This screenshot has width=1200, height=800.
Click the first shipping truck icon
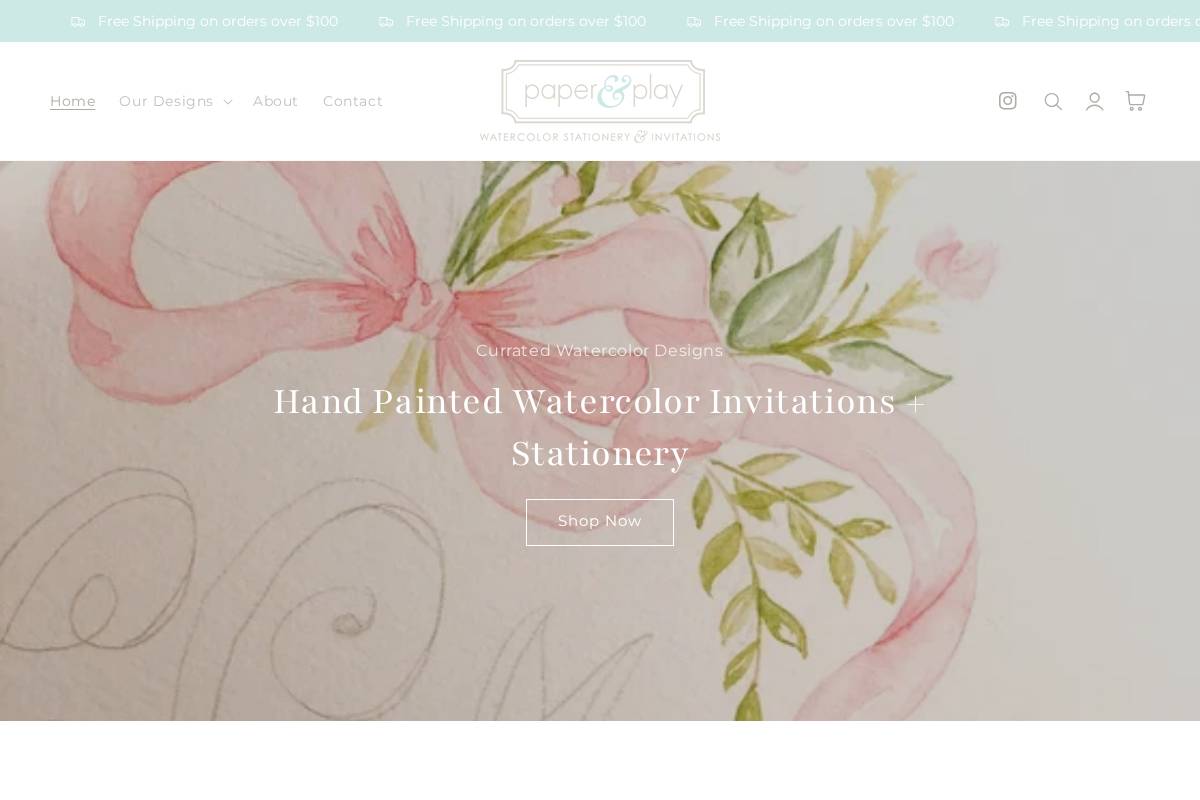coord(78,22)
